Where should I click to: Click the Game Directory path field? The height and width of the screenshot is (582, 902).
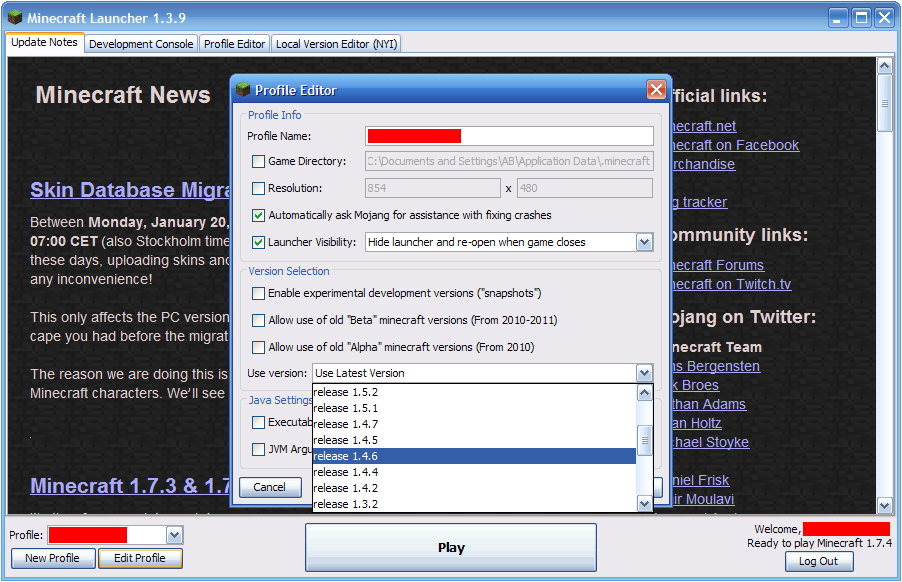(x=509, y=162)
